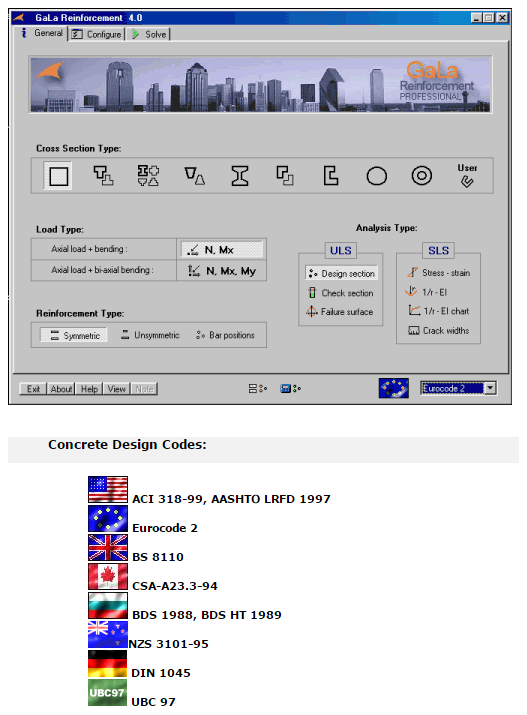Click the UK flag for BS 8110

108,548
